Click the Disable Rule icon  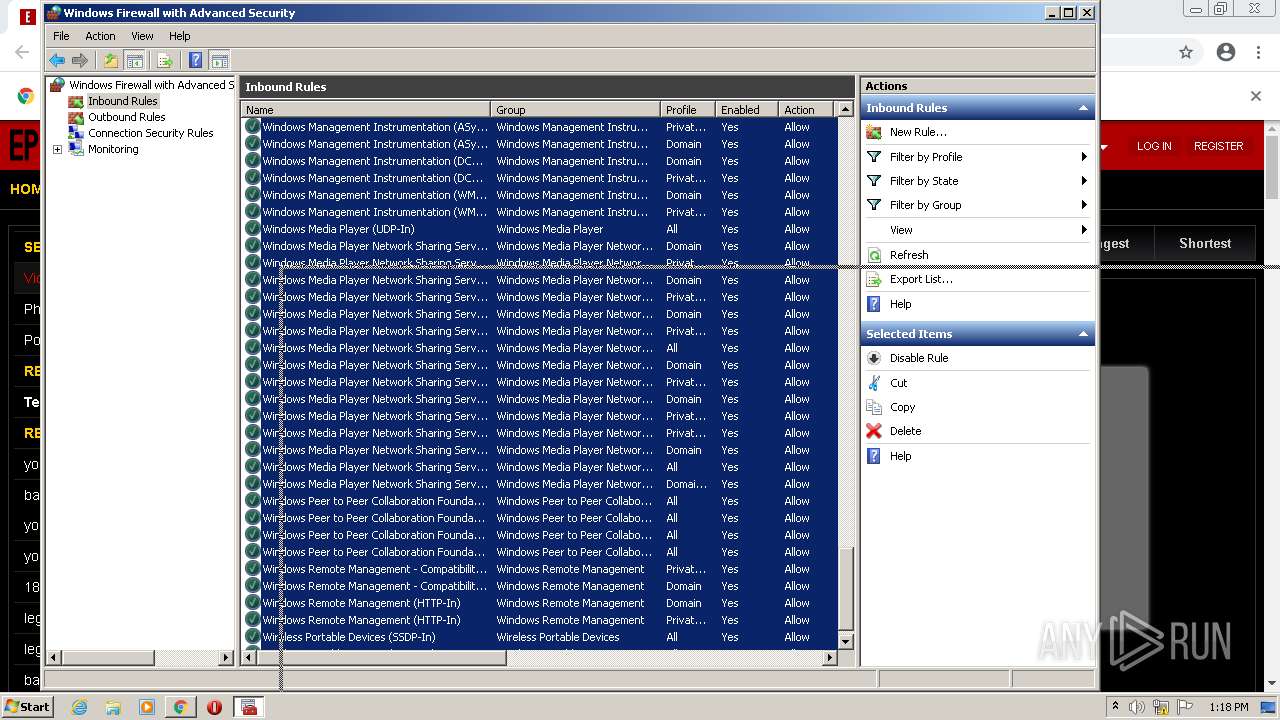tap(874, 358)
